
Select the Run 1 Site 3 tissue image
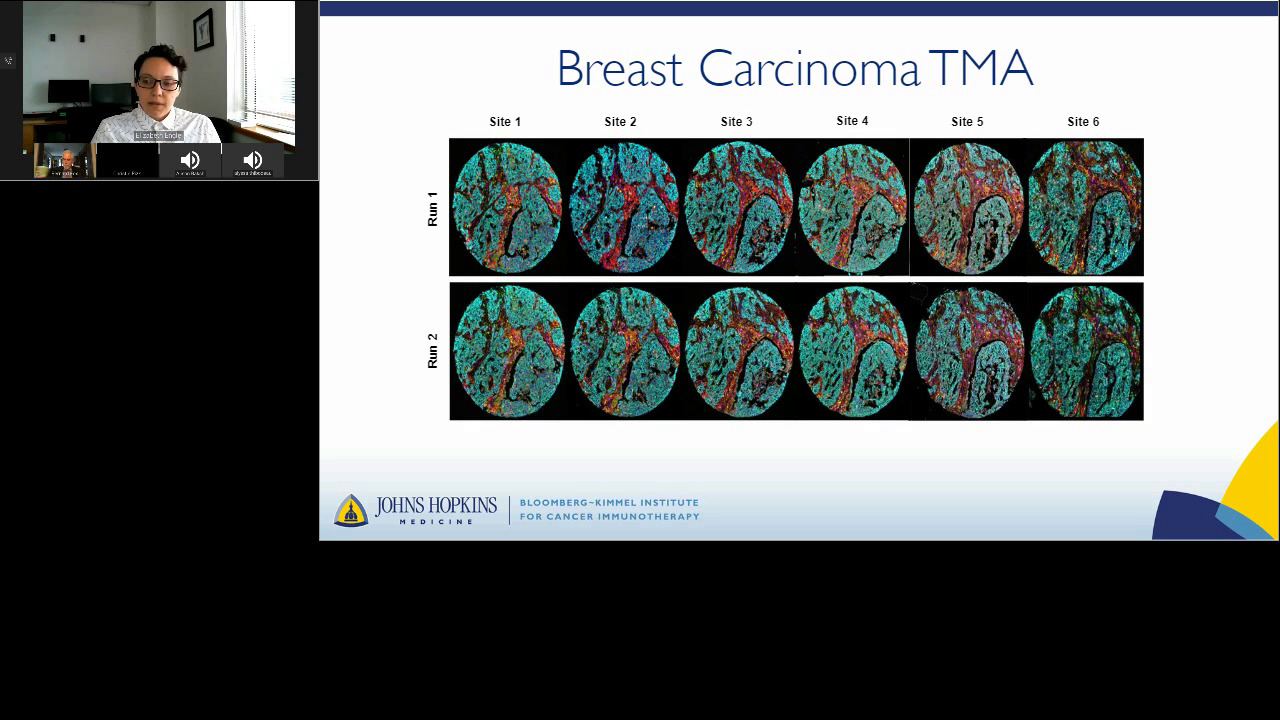(738, 207)
